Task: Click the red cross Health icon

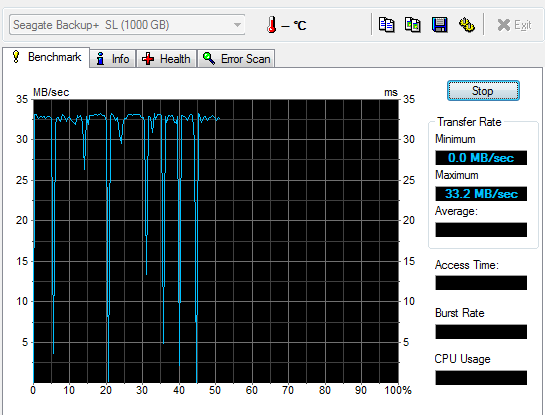Action: pos(148,59)
